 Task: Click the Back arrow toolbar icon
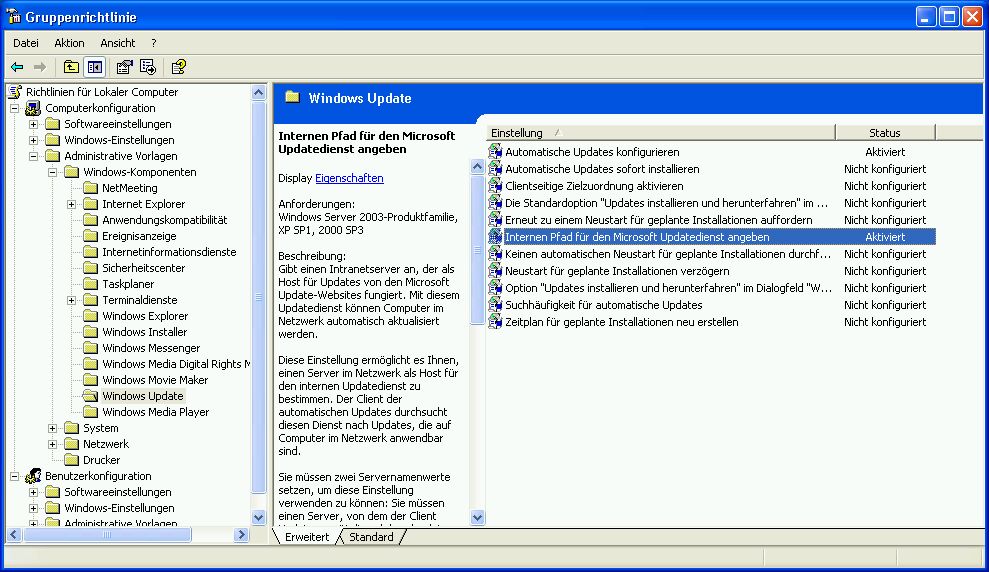[x=17, y=67]
